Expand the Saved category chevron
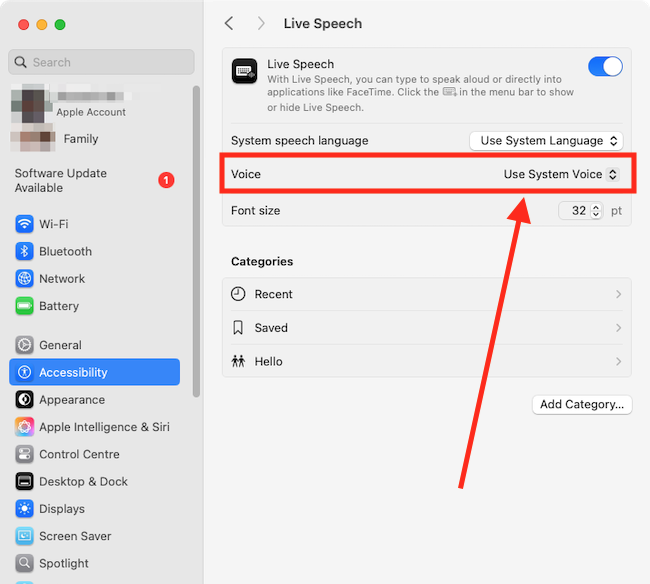Image resolution: width=650 pixels, height=584 pixels. [618, 328]
